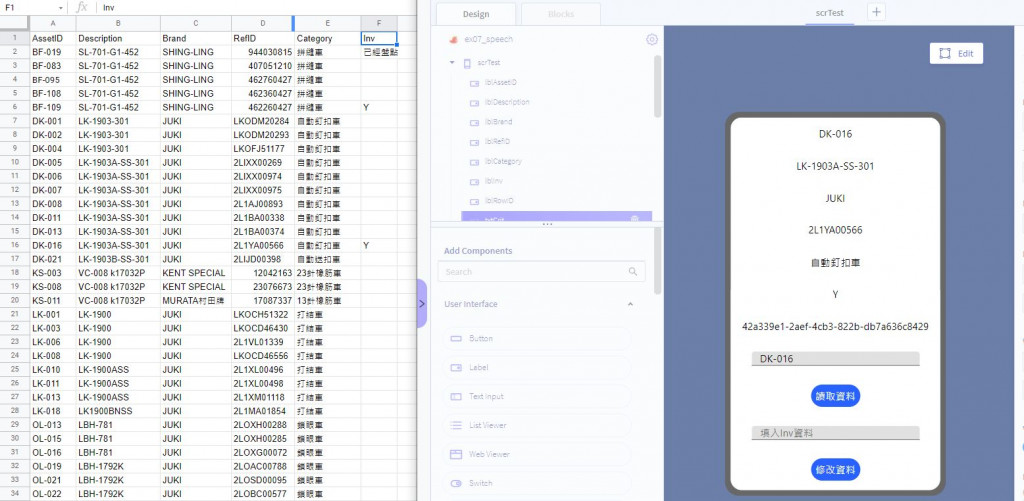
Task: Collapse side panel with arrow handle
Action: click(x=422, y=304)
